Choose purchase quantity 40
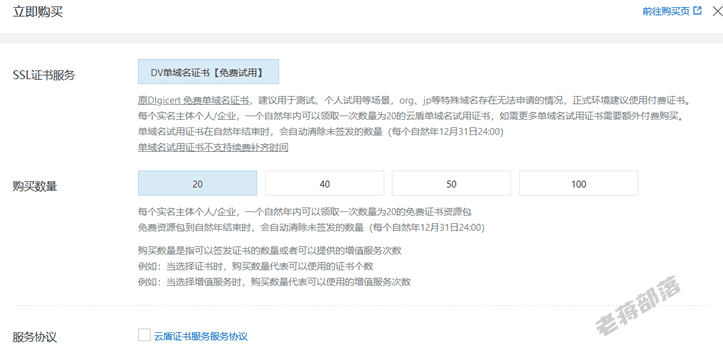This screenshot has height=360, width=723. (325, 183)
